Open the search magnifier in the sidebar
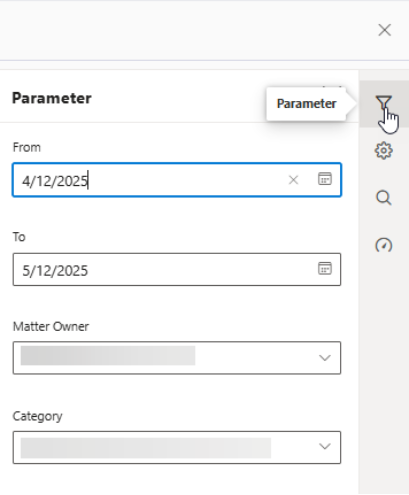Screen dimensions: 409x495 point(384,198)
